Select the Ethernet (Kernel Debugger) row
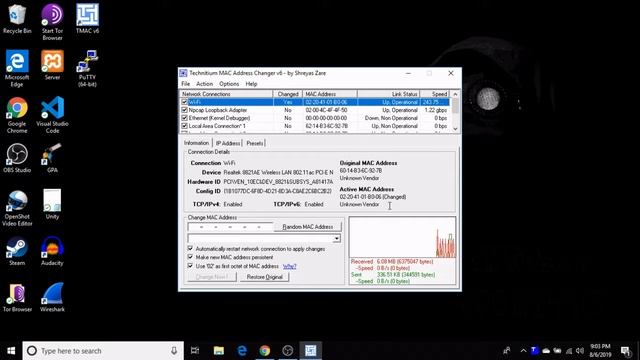640x360 pixels. coord(315,118)
